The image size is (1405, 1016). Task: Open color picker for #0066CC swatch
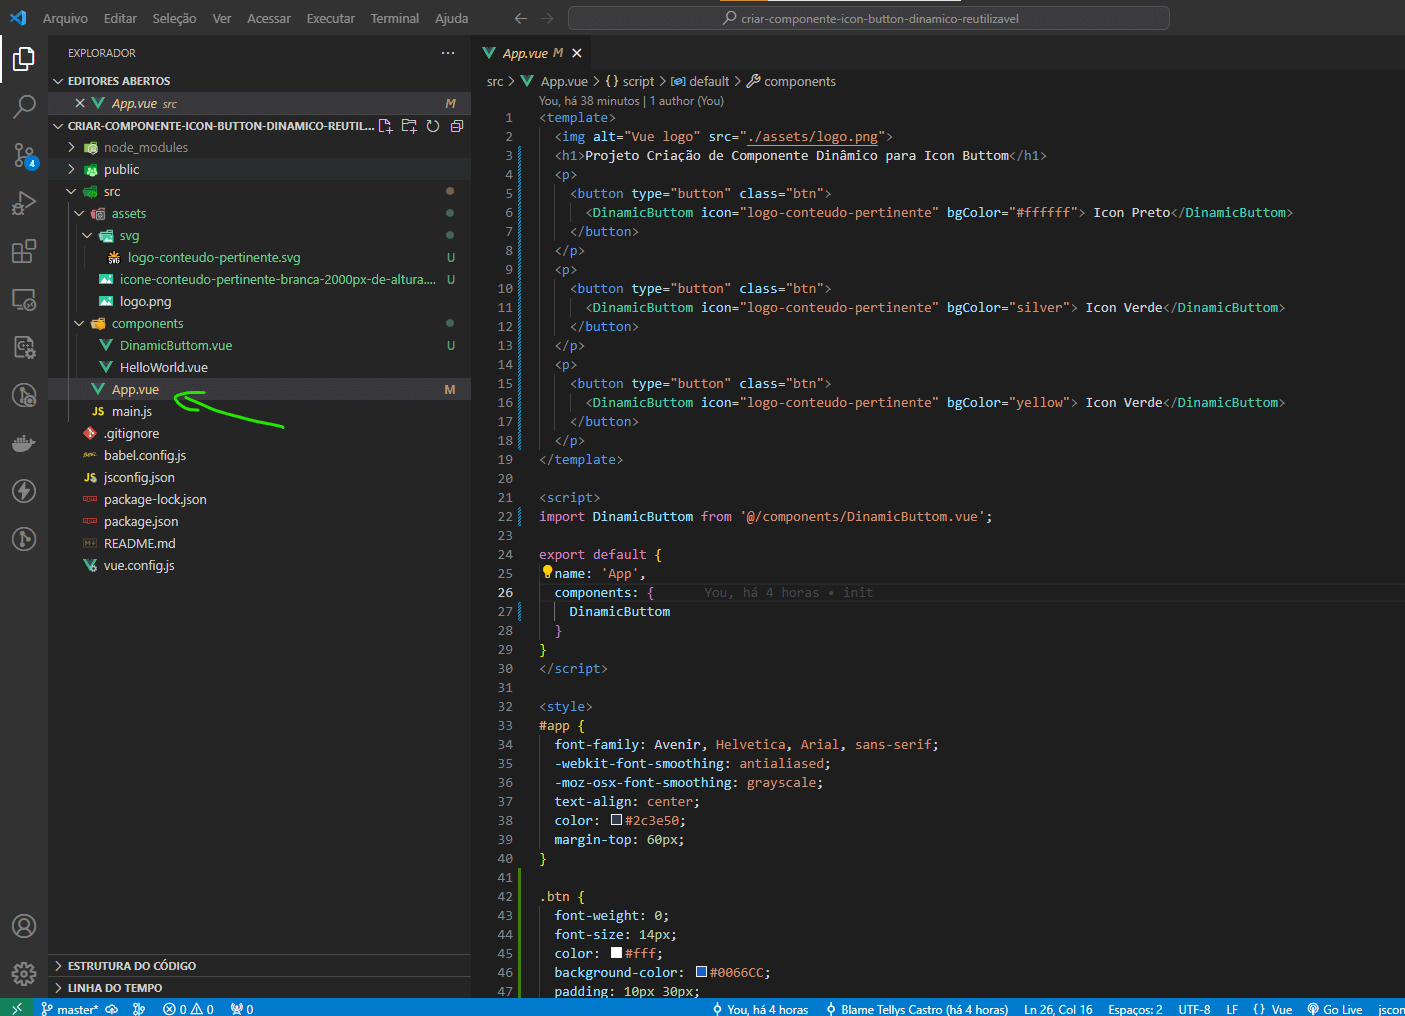[x=702, y=972]
